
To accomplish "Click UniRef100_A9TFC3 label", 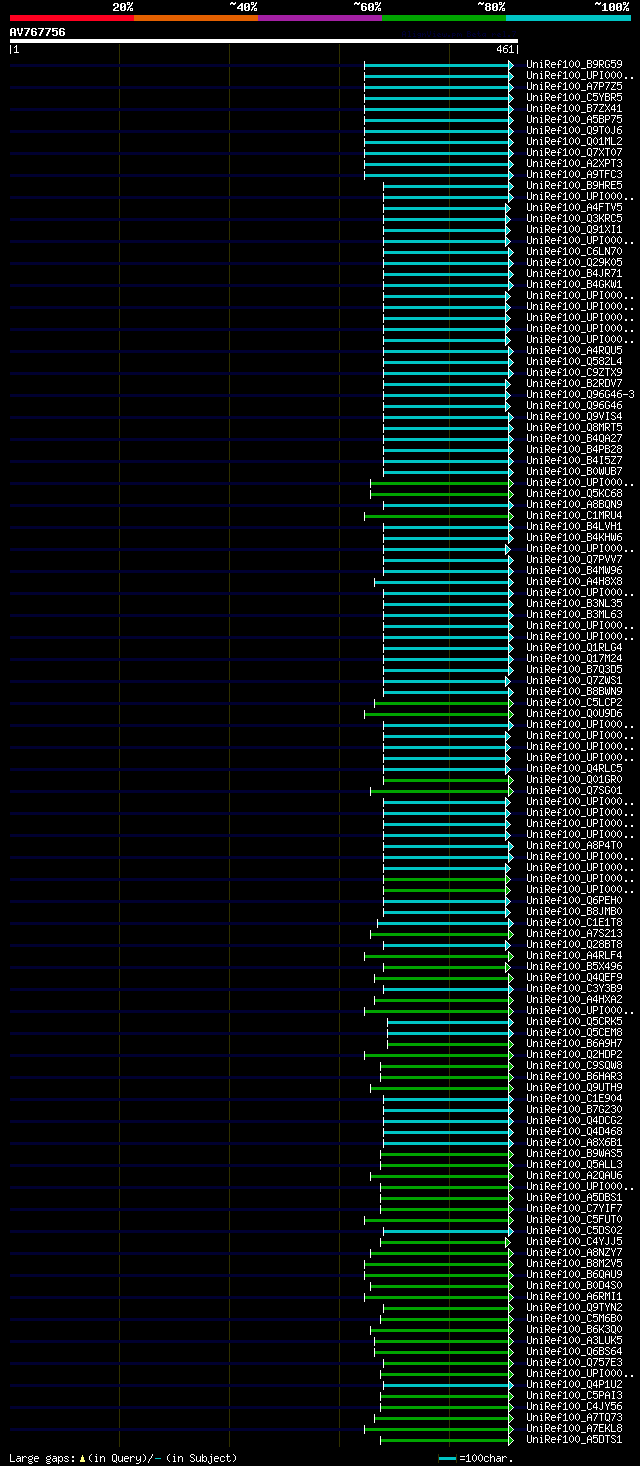I will [573, 175].
